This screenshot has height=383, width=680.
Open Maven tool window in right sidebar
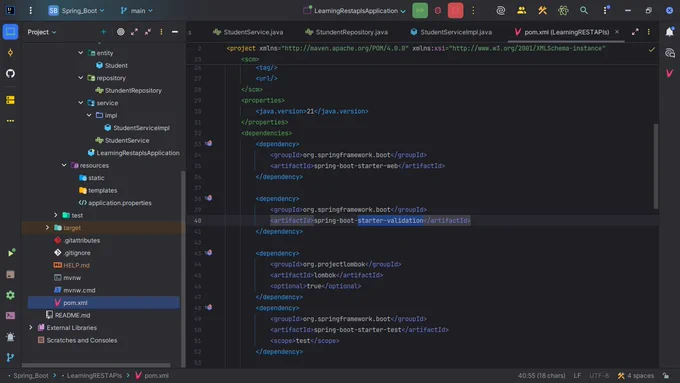[670, 73]
